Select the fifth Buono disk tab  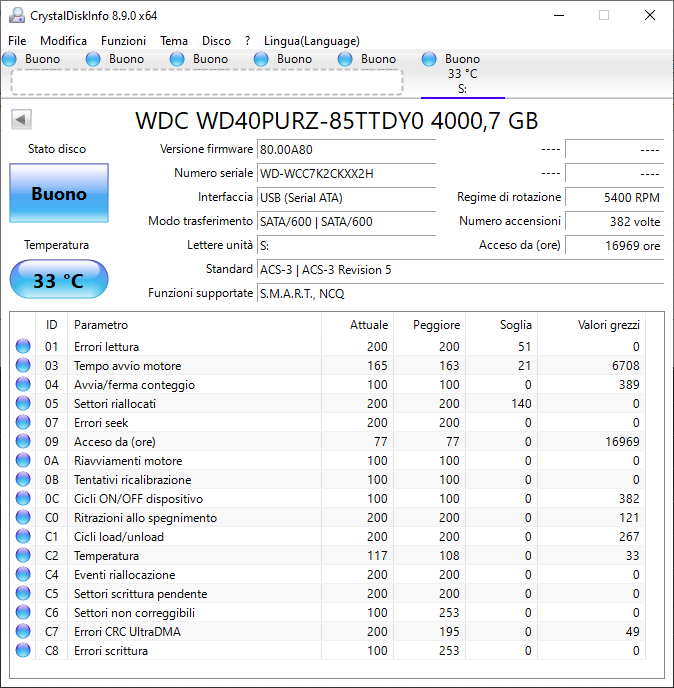369,59
